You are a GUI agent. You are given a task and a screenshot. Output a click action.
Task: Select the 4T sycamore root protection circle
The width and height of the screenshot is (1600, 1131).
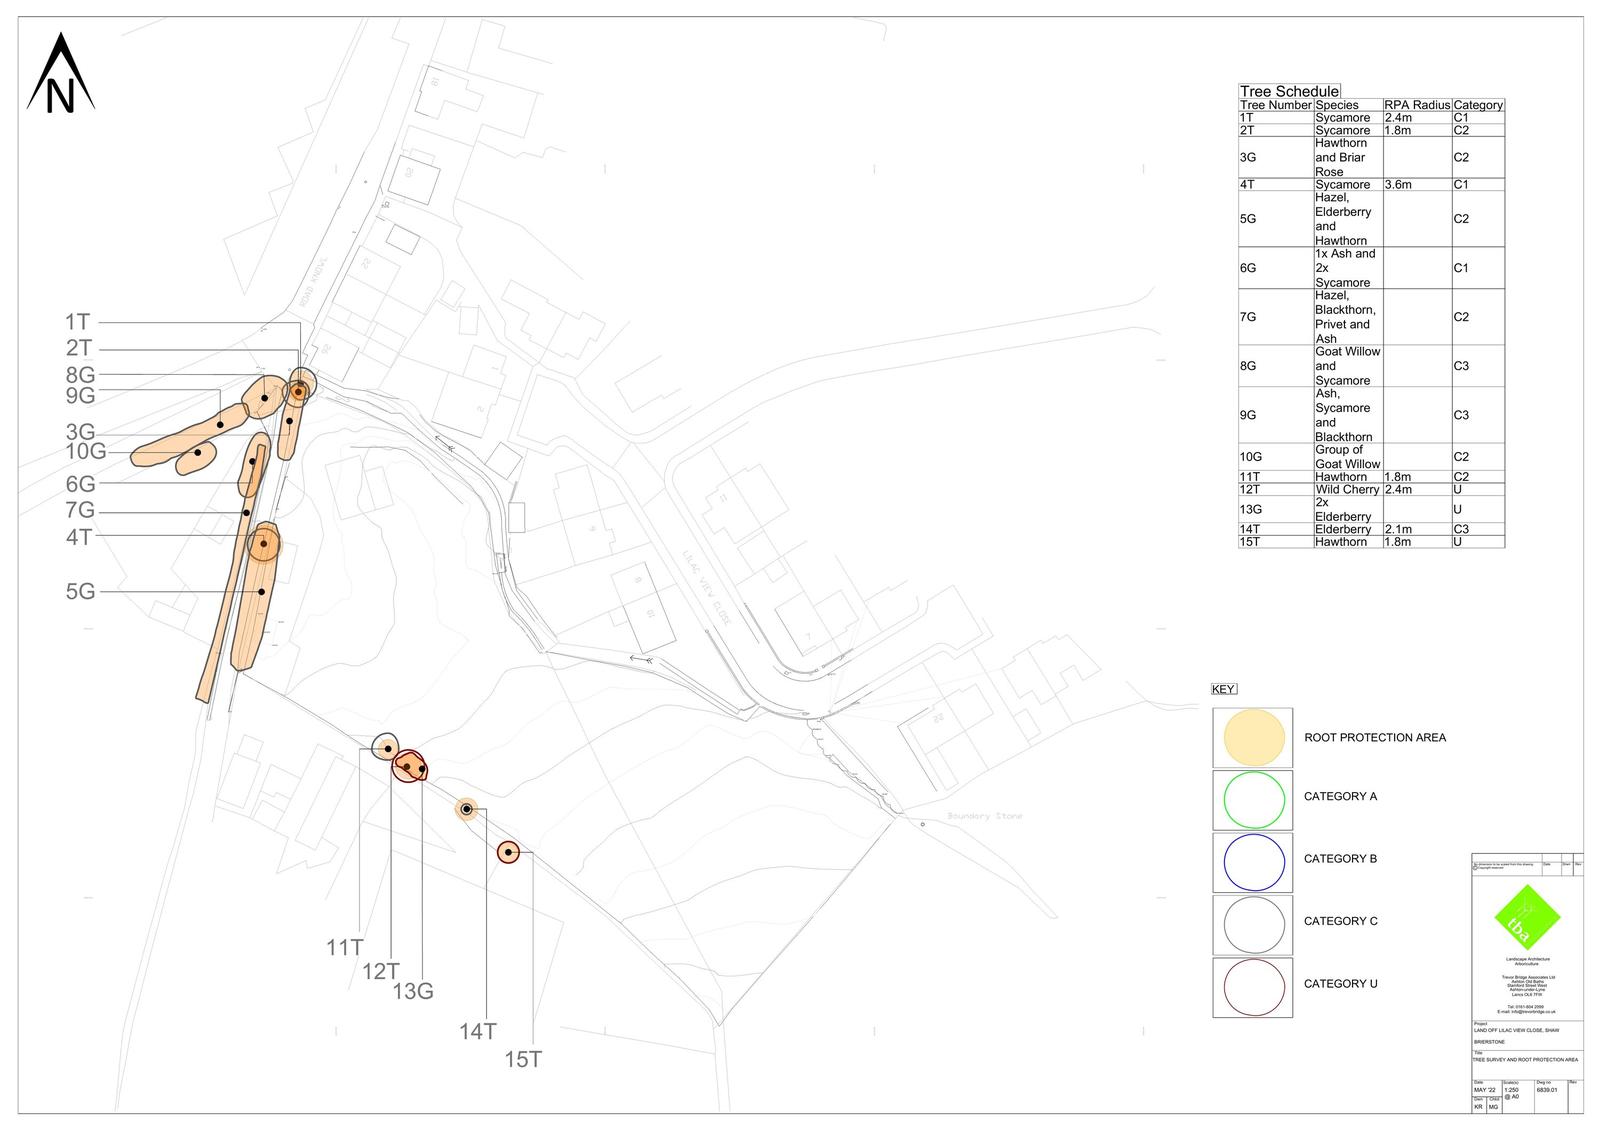[x=264, y=544]
